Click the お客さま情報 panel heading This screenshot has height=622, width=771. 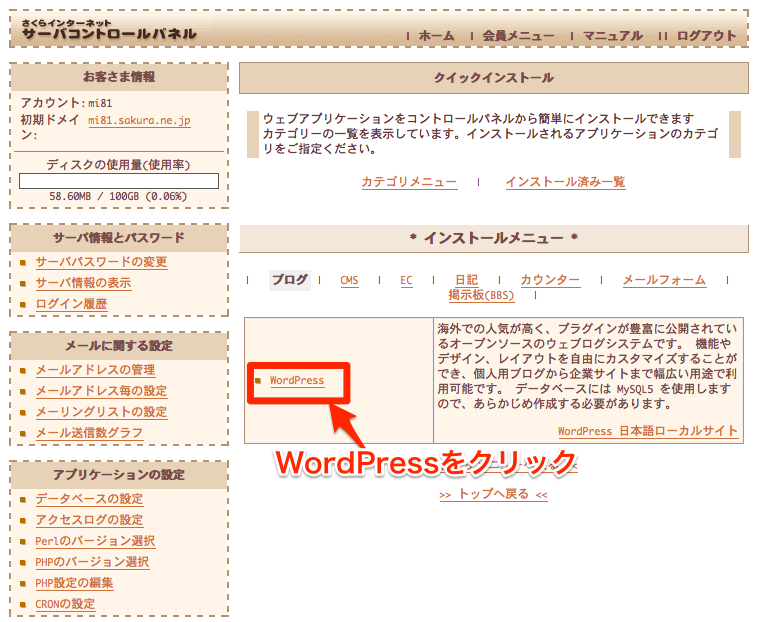coord(119,77)
